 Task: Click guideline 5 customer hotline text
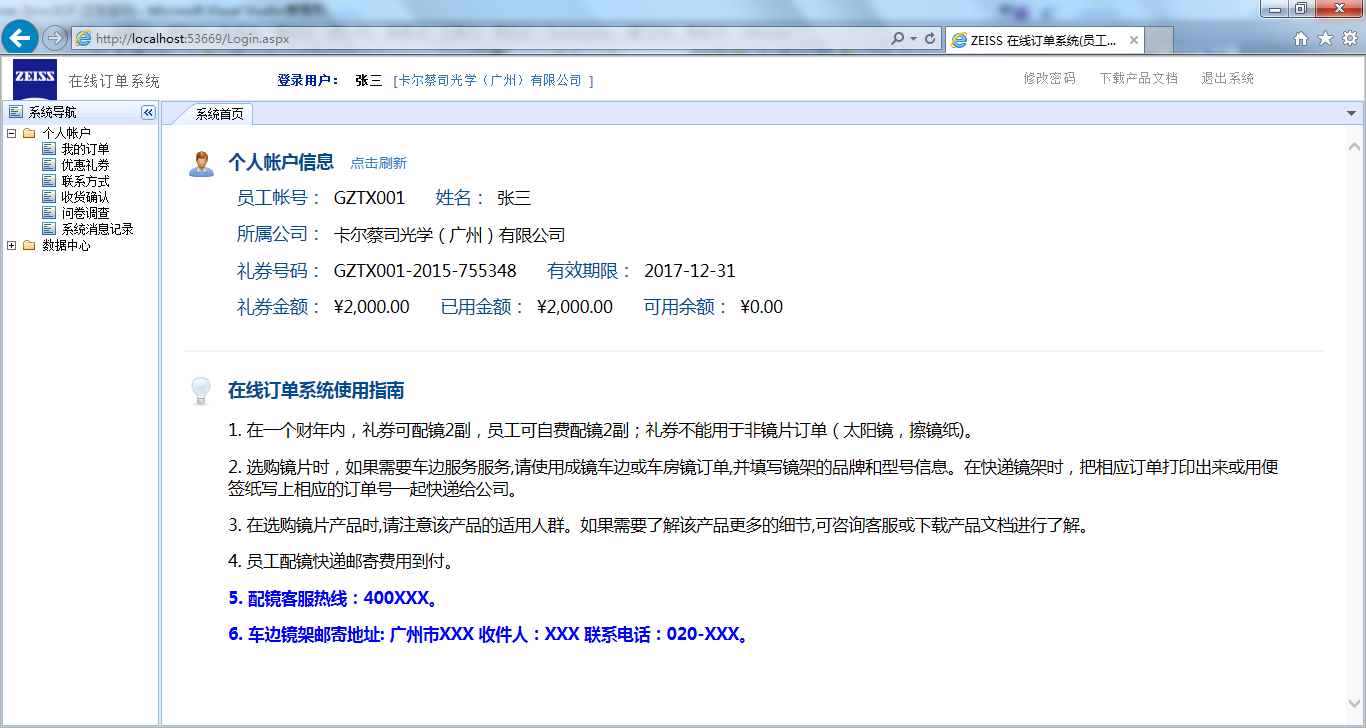coord(333,598)
